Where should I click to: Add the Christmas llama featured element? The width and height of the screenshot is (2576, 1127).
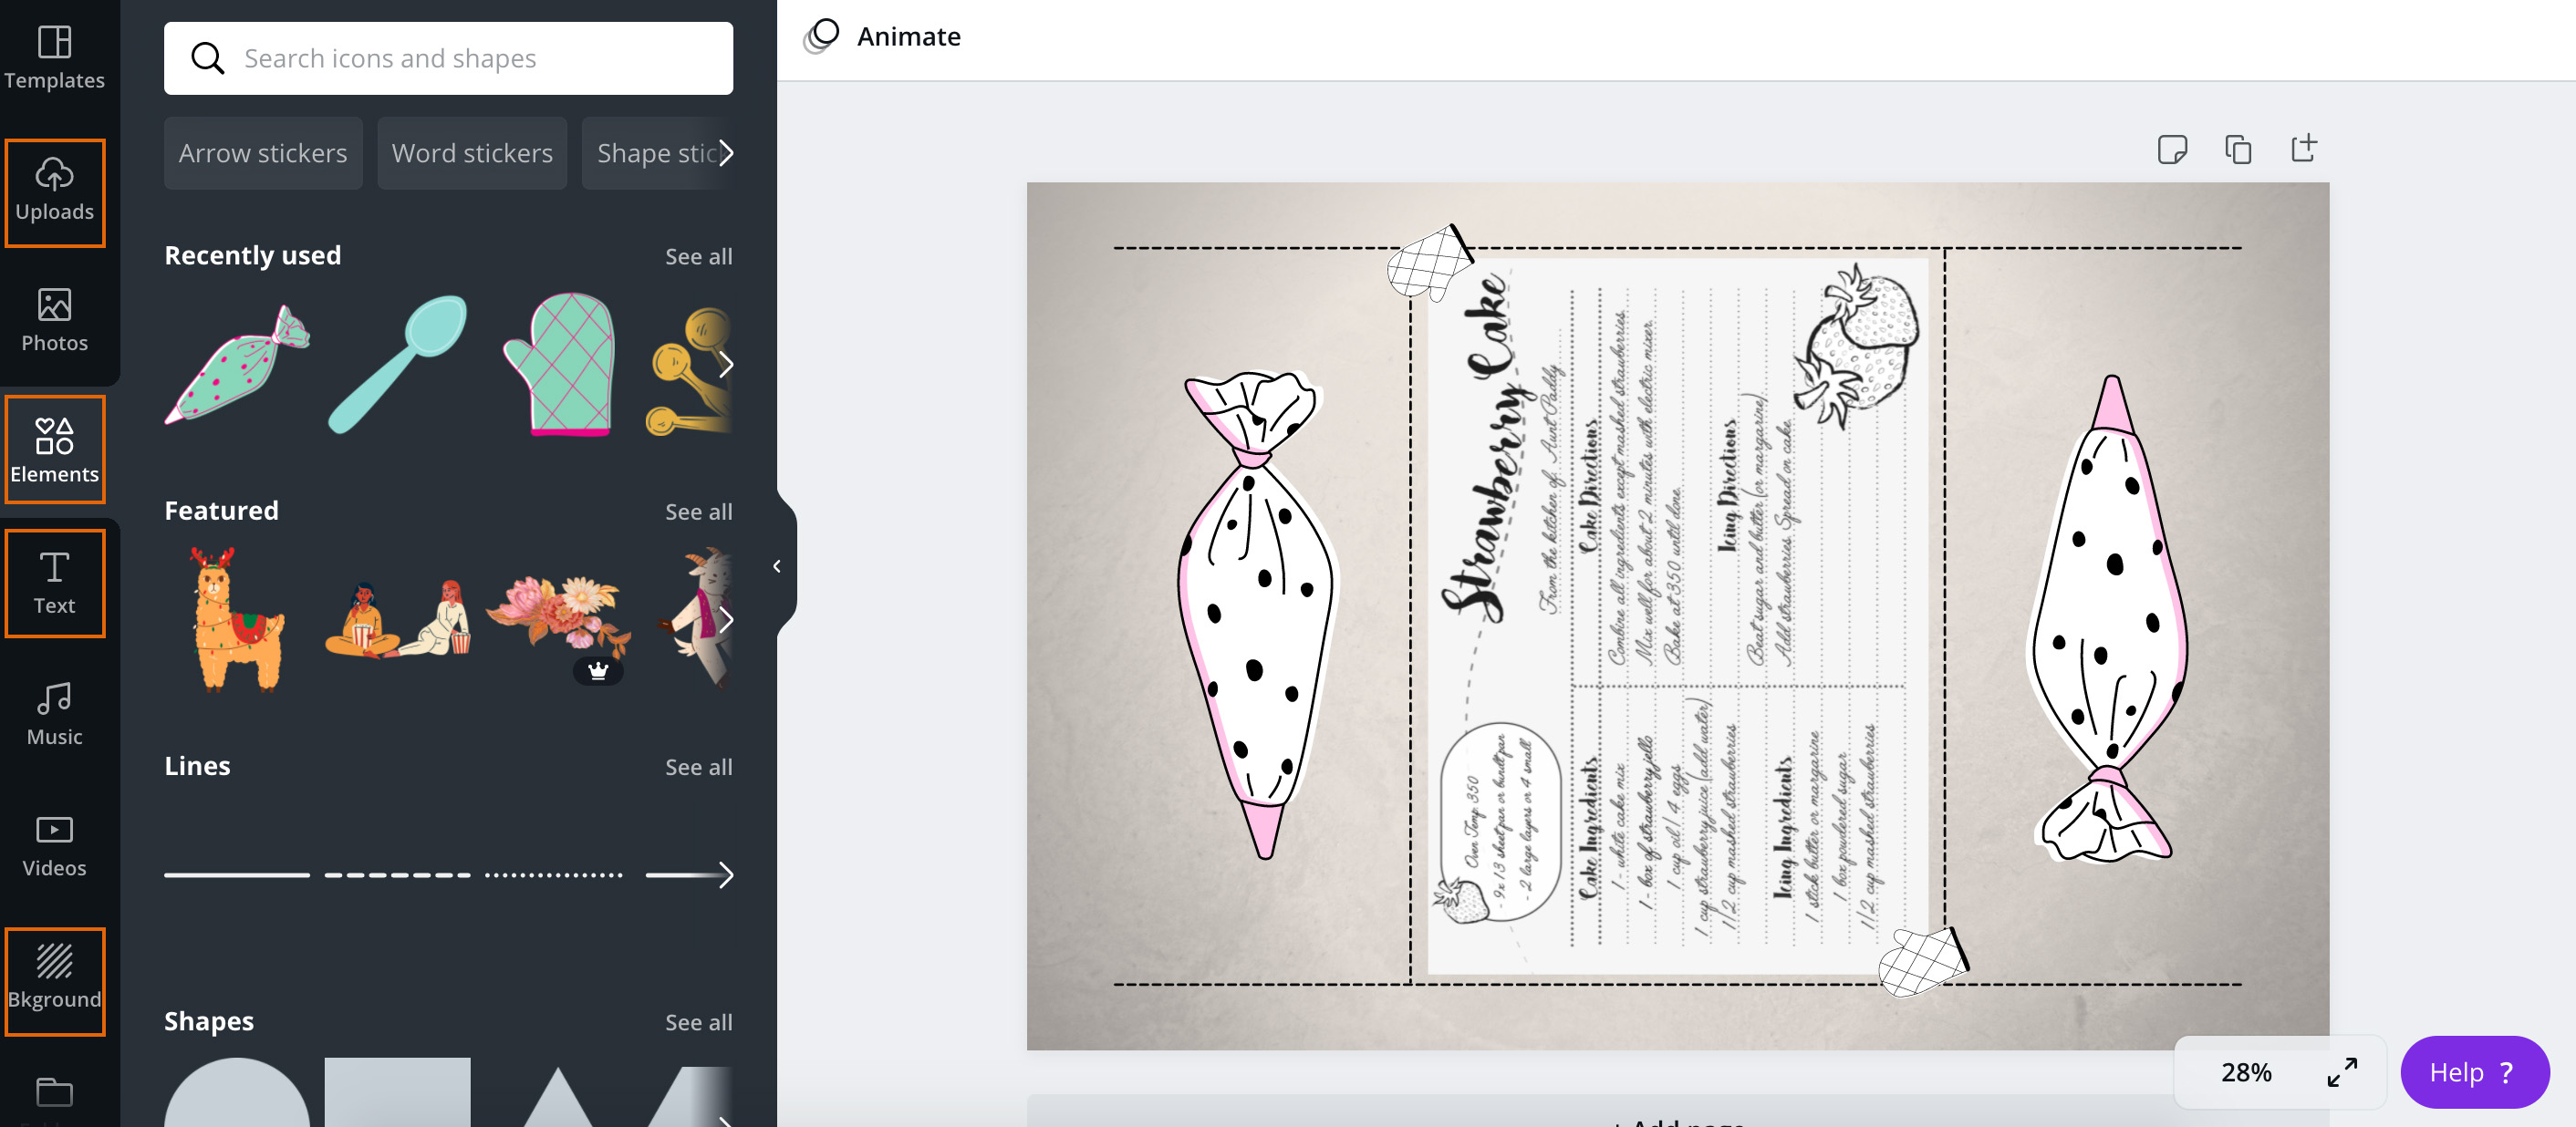[237, 619]
